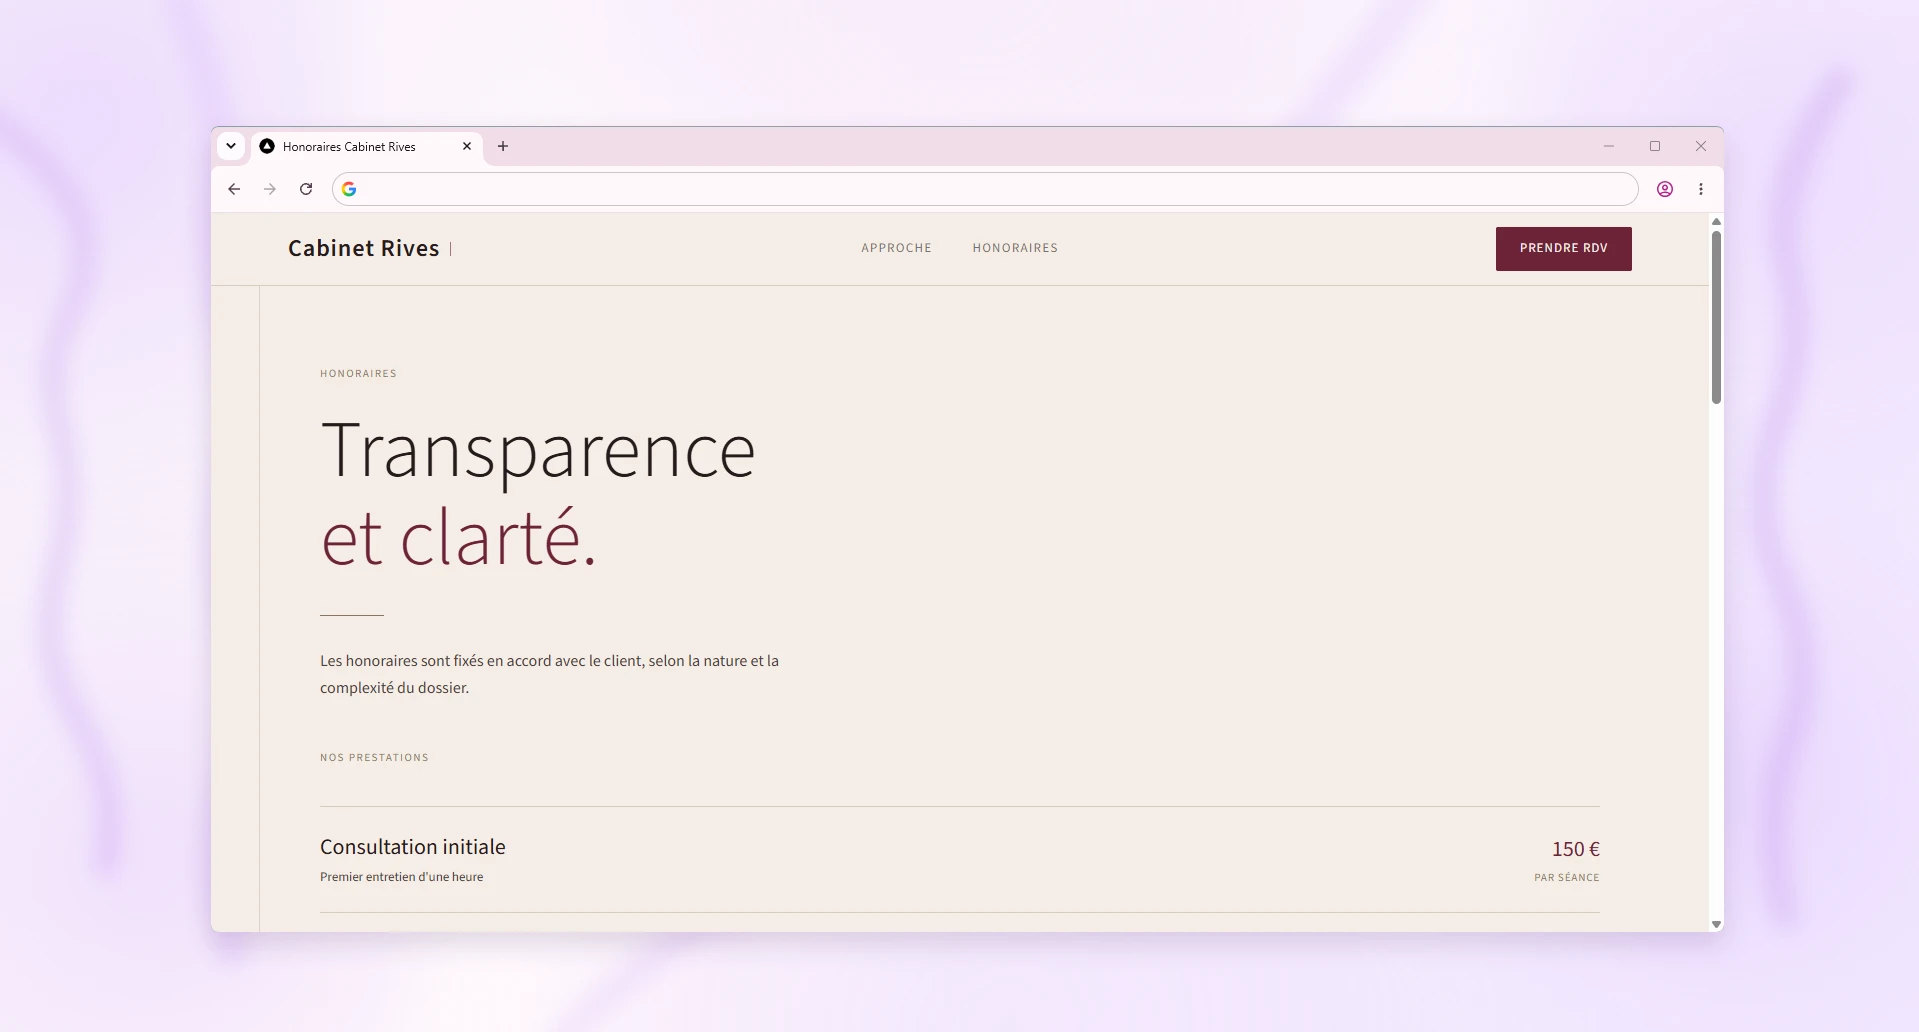Open the browser three-dot menu
Image resolution: width=1919 pixels, height=1032 pixels.
1701,189
